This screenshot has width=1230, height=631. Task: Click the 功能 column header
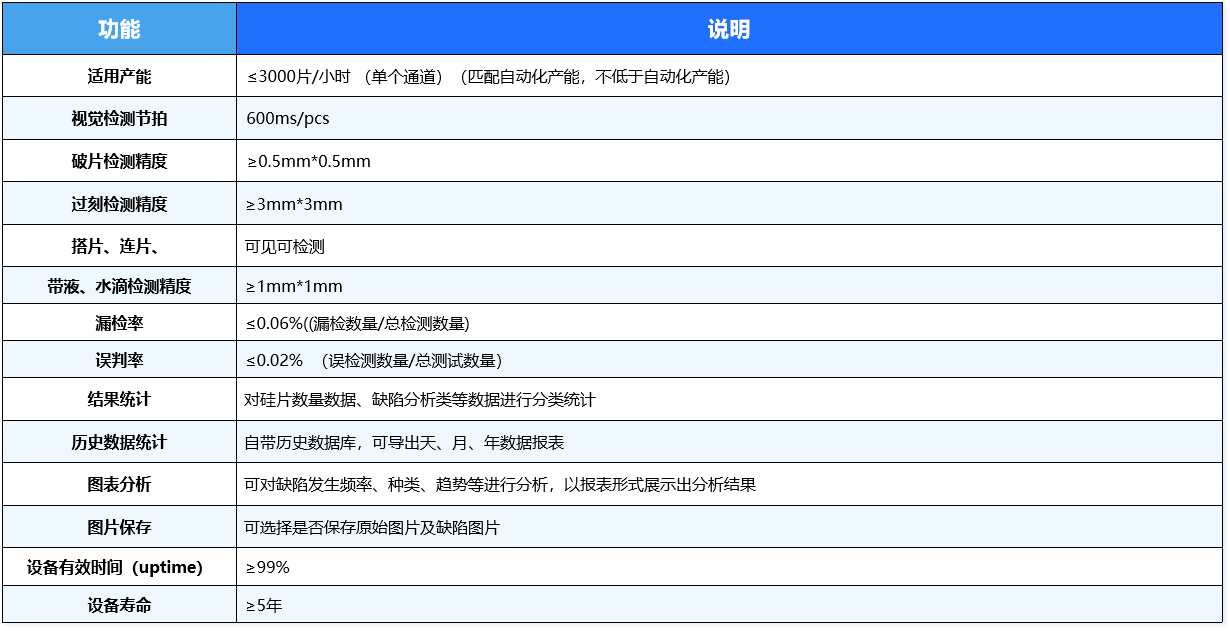[x=119, y=29]
